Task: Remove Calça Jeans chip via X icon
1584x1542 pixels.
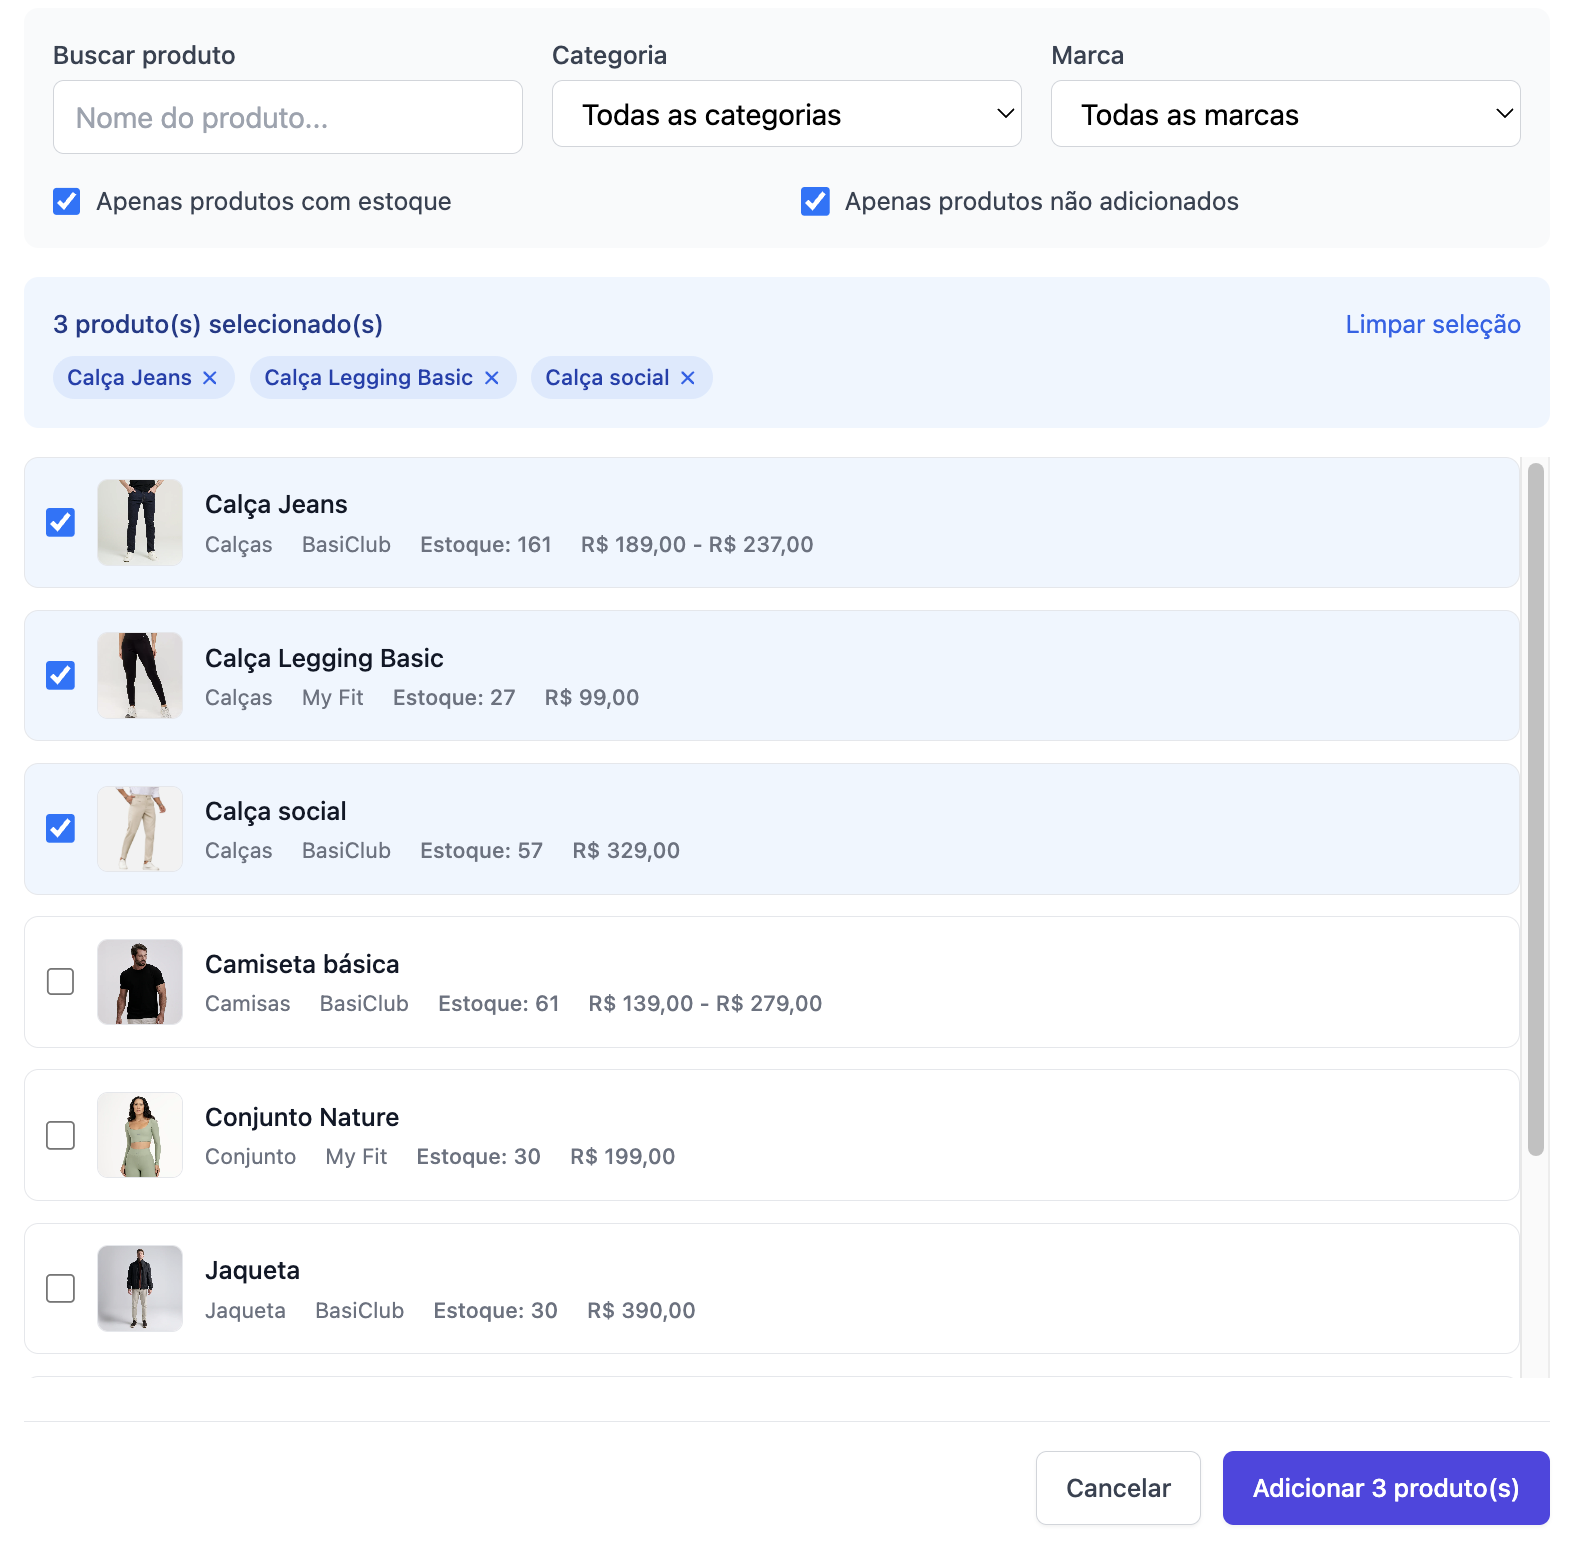Action: coord(210,378)
